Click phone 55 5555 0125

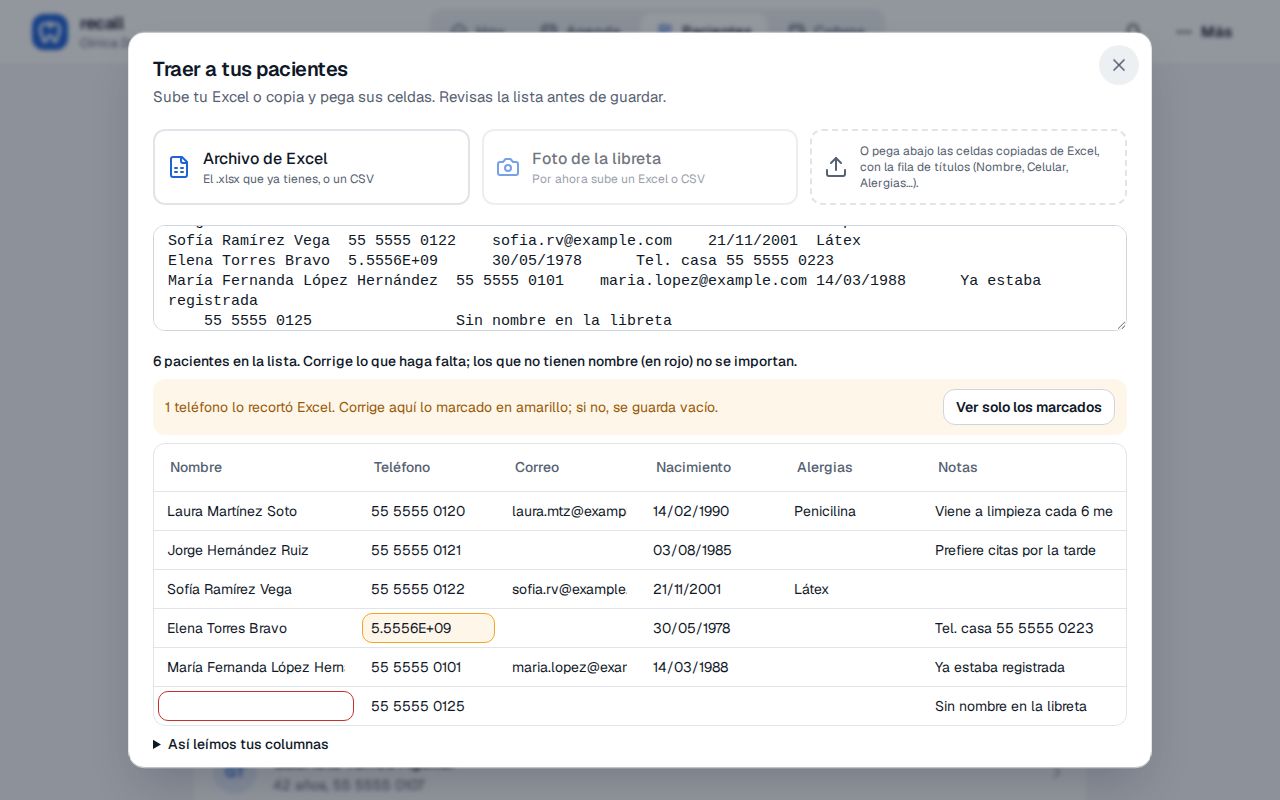(x=428, y=706)
